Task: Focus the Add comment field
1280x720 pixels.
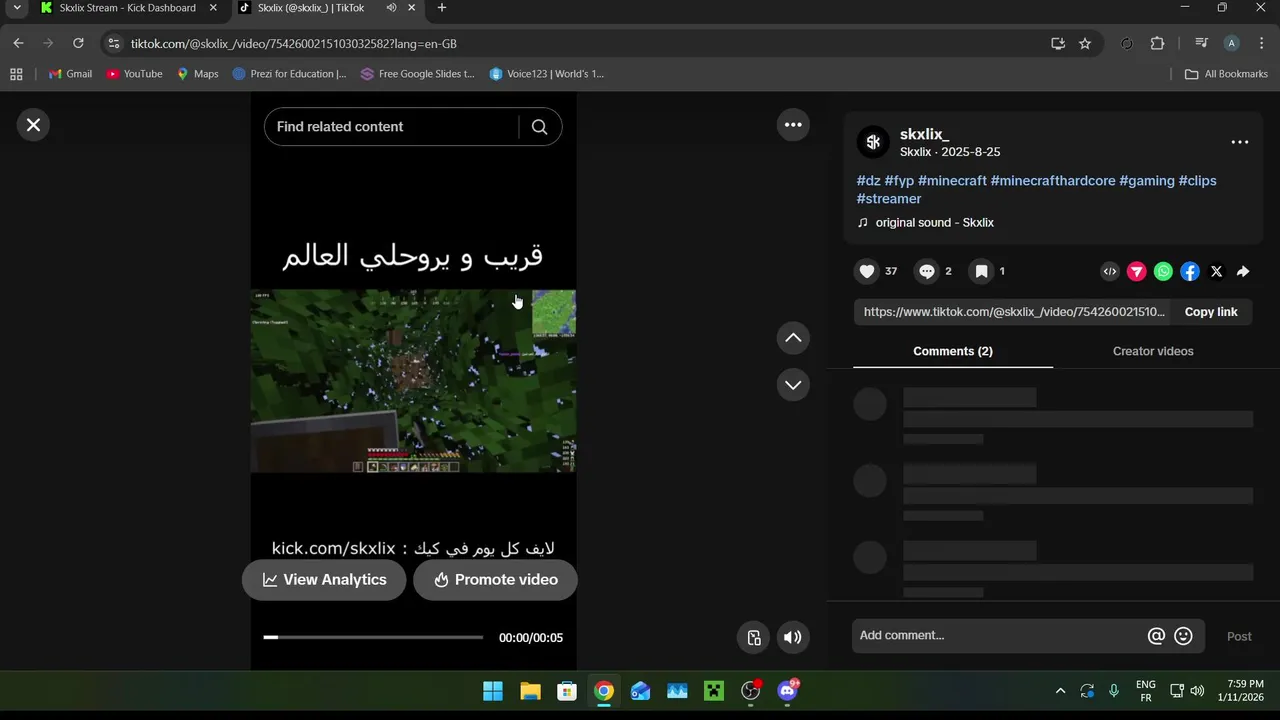Action: [998, 636]
